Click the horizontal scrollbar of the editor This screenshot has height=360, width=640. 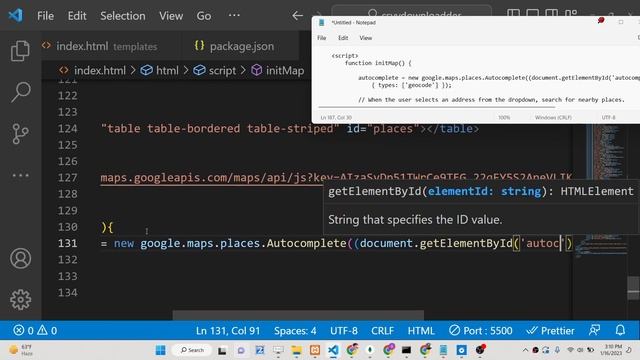[x=298, y=315]
